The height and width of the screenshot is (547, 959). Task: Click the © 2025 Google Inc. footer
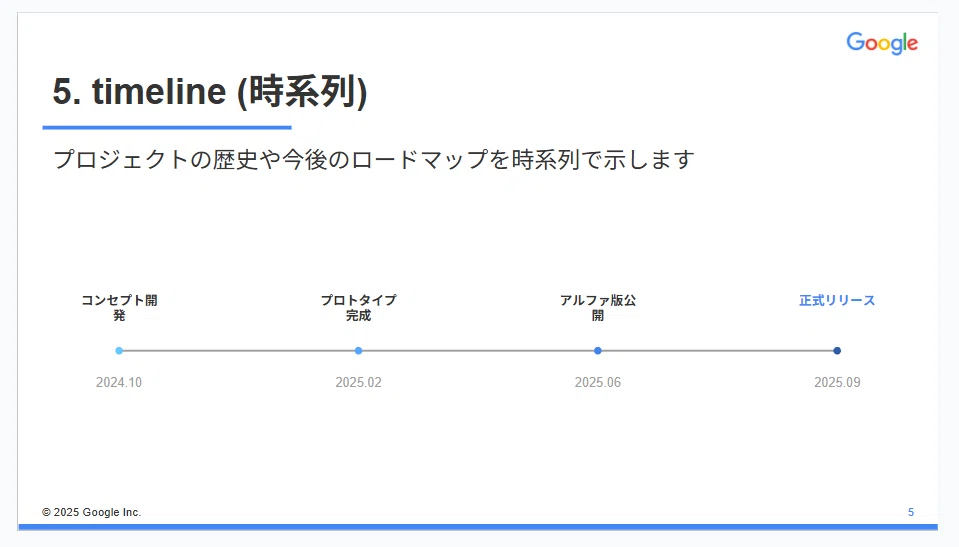(x=91, y=512)
